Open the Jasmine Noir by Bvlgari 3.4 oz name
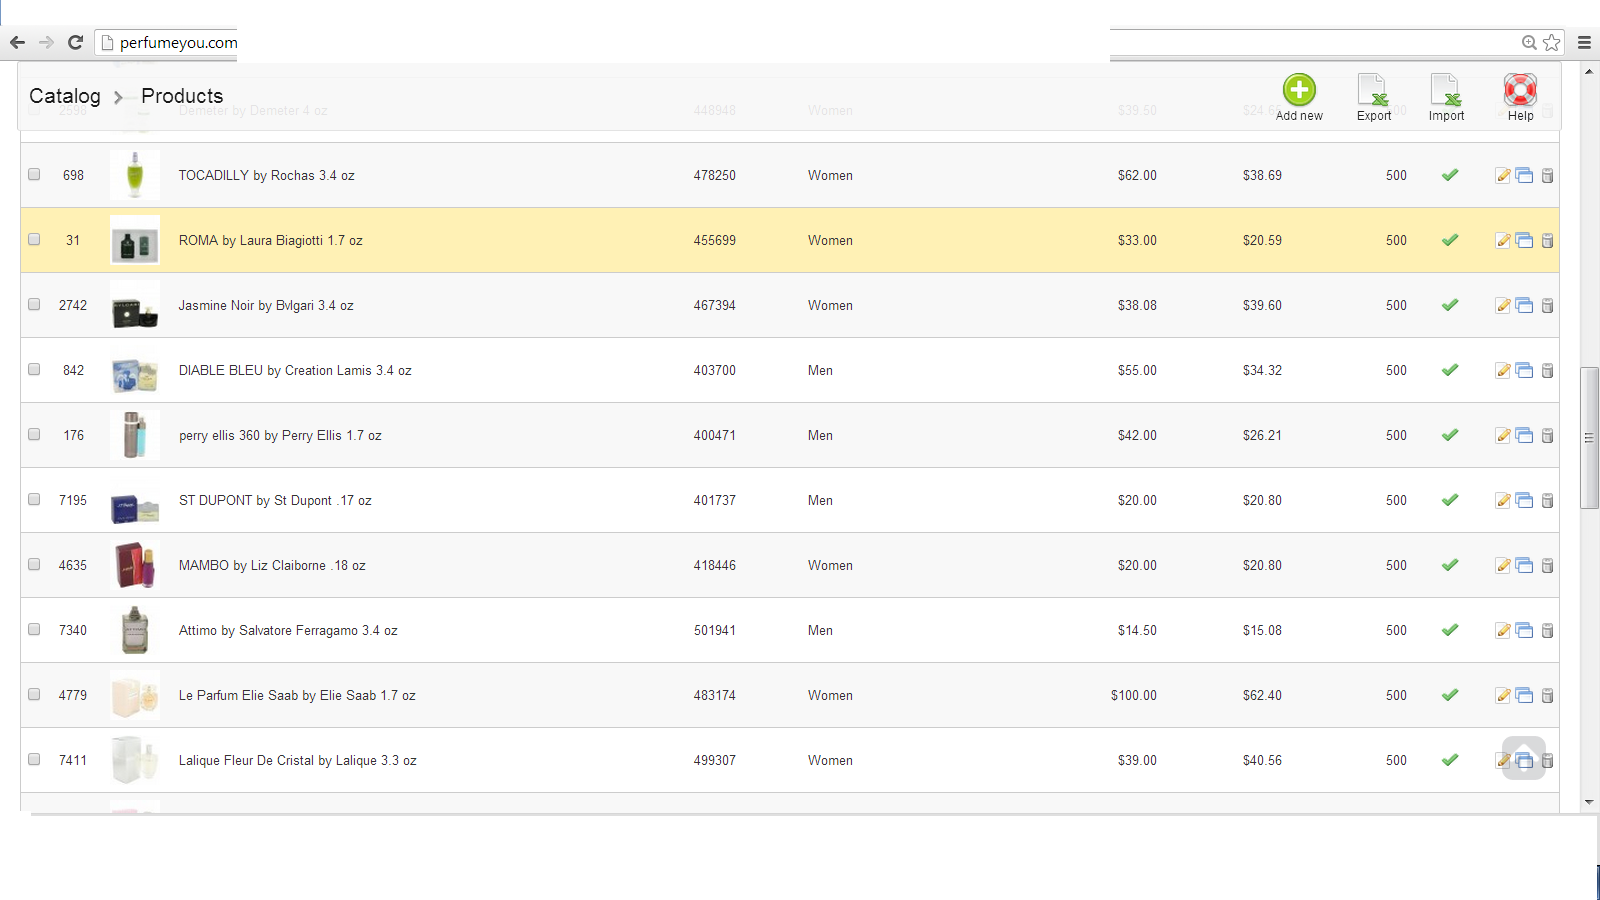Image resolution: width=1600 pixels, height=900 pixels. (266, 305)
